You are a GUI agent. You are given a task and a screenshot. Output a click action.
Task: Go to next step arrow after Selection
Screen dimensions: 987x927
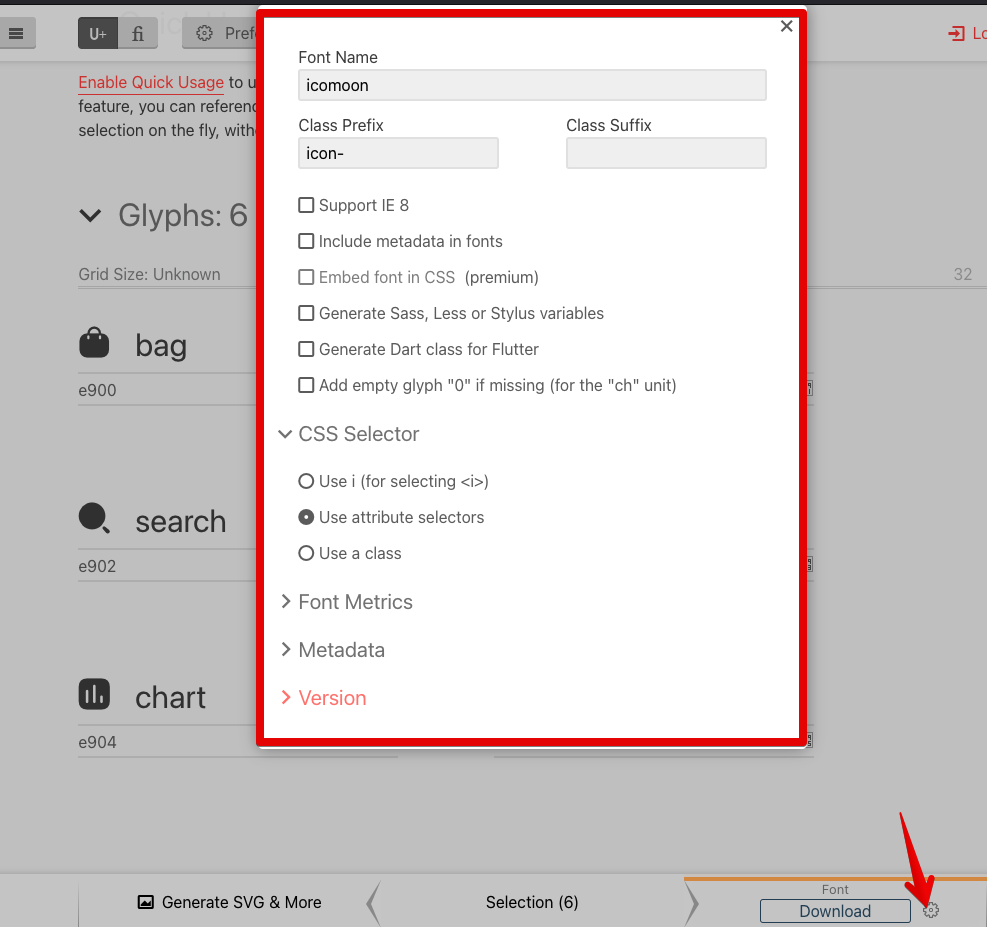pos(691,902)
